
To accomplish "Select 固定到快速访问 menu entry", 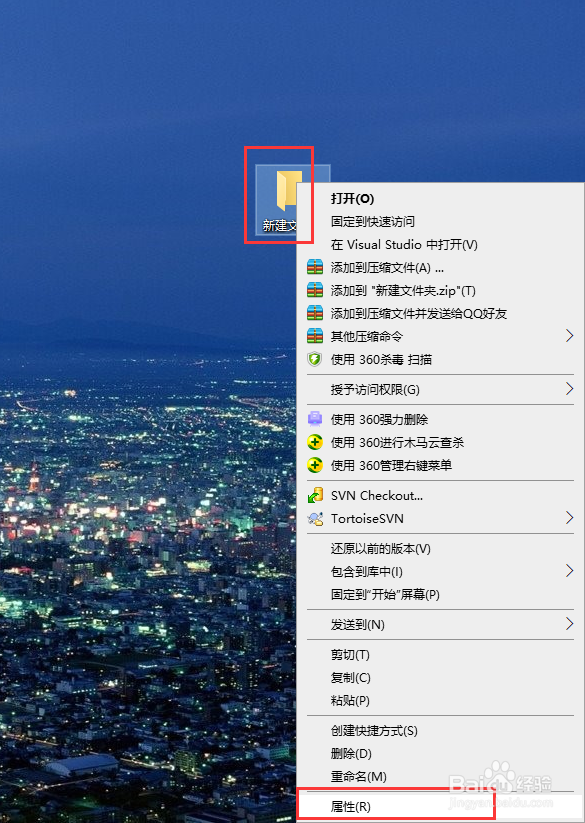I will pos(441,221).
